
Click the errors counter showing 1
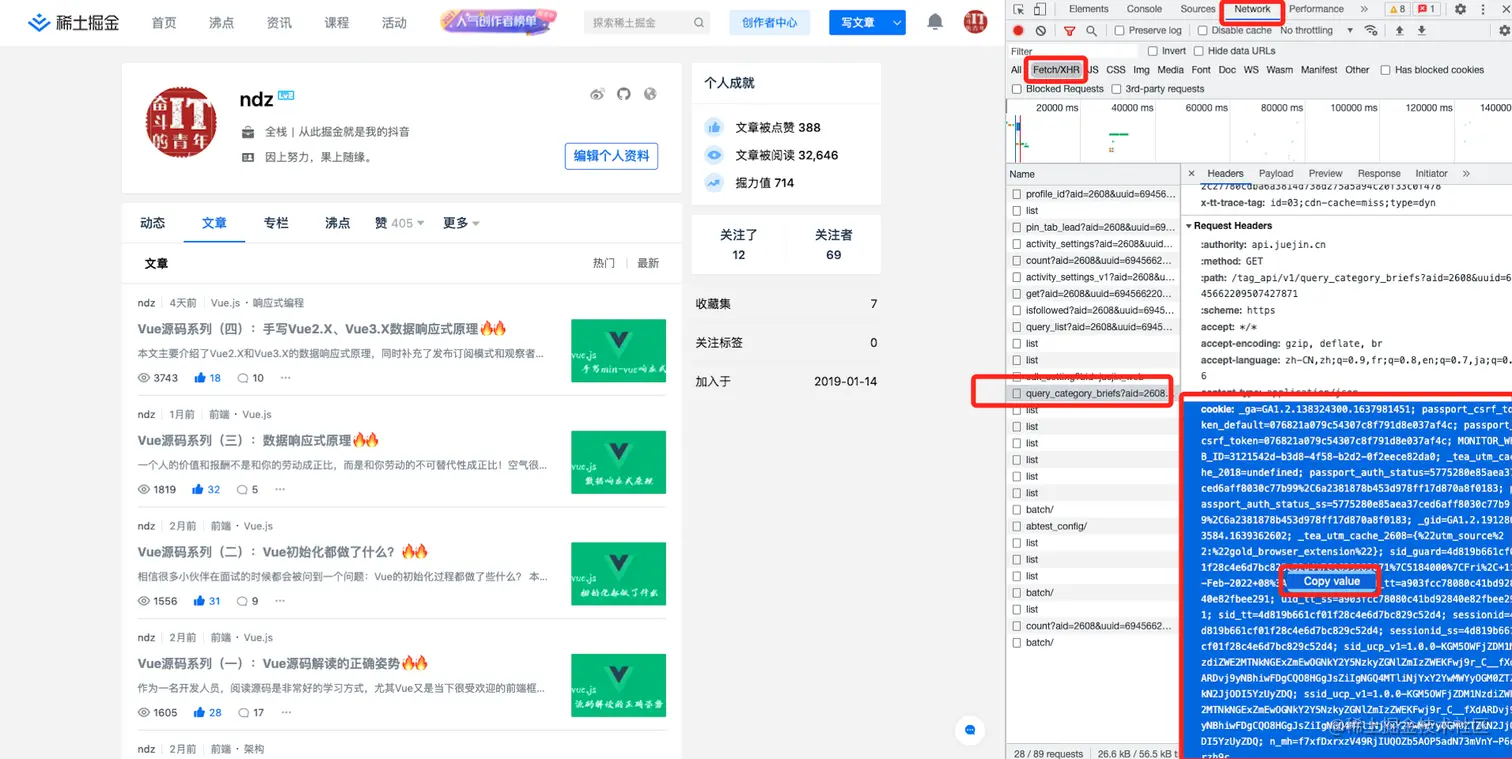[1427, 9]
